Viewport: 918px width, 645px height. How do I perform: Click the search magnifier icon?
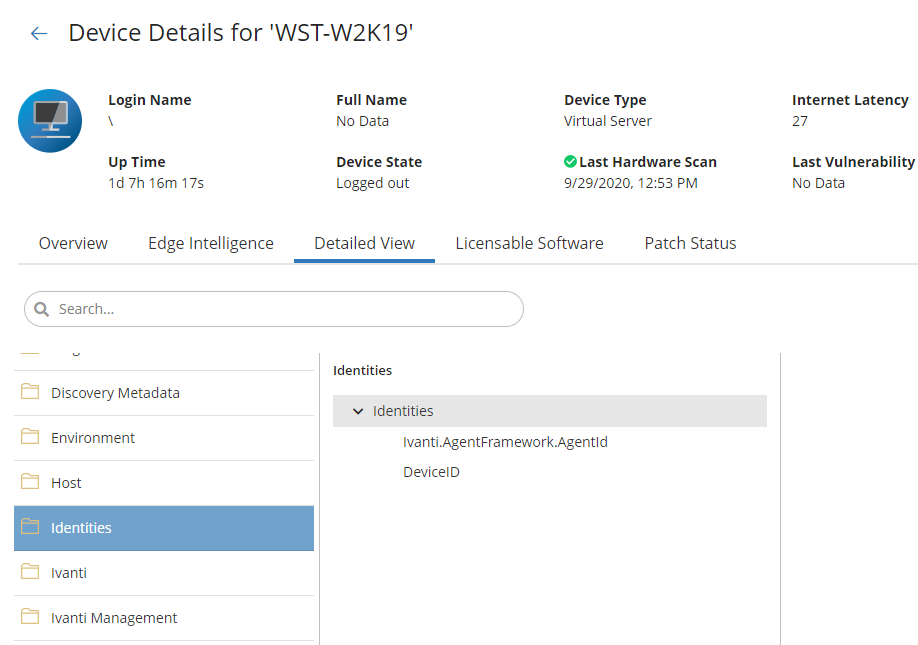coord(42,310)
